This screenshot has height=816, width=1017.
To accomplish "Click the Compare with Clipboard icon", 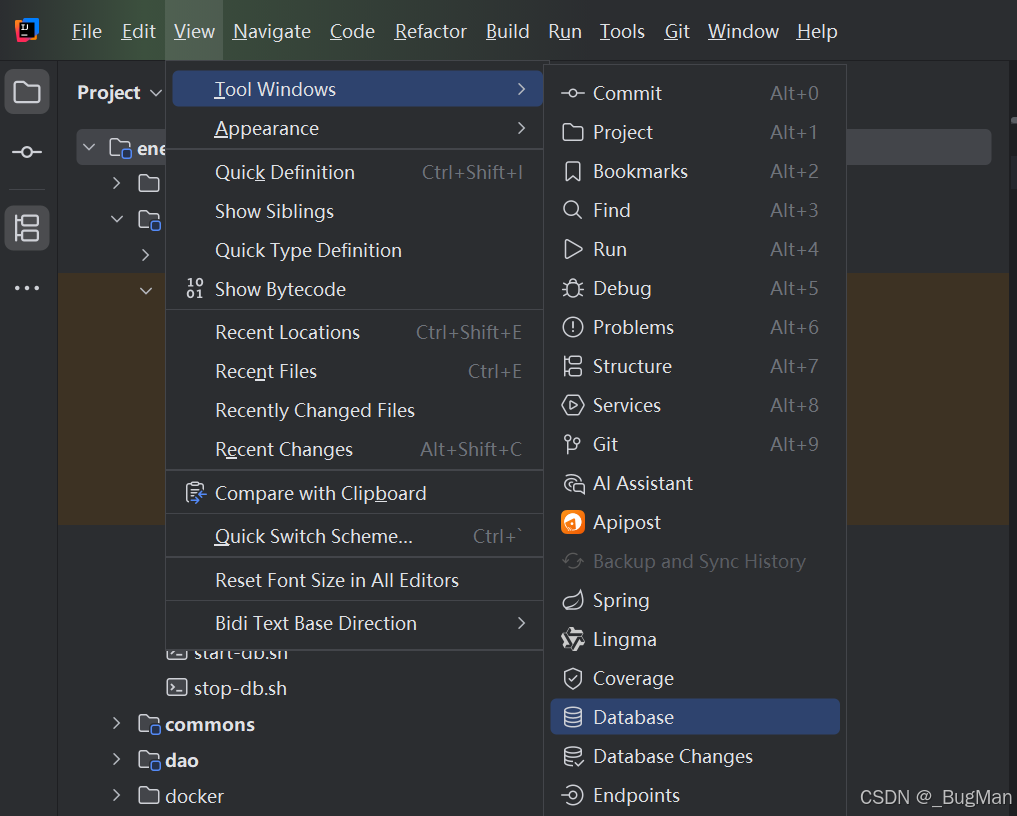I will pyautogui.click(x=195, y=493).
